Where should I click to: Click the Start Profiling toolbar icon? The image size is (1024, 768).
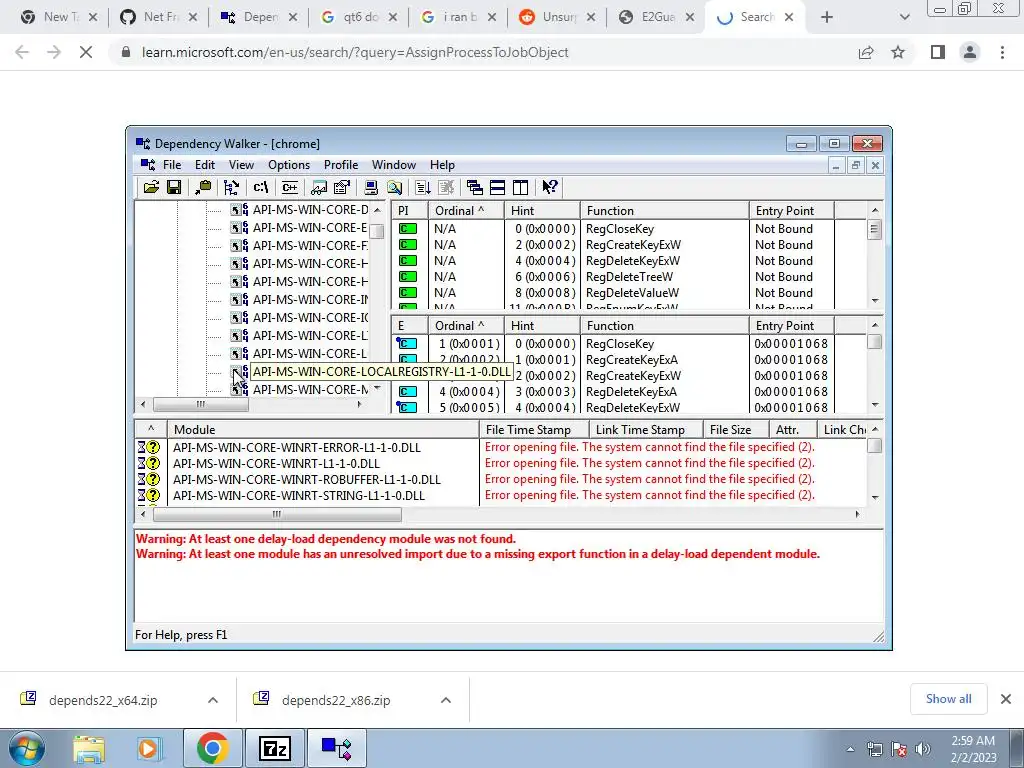423,187
